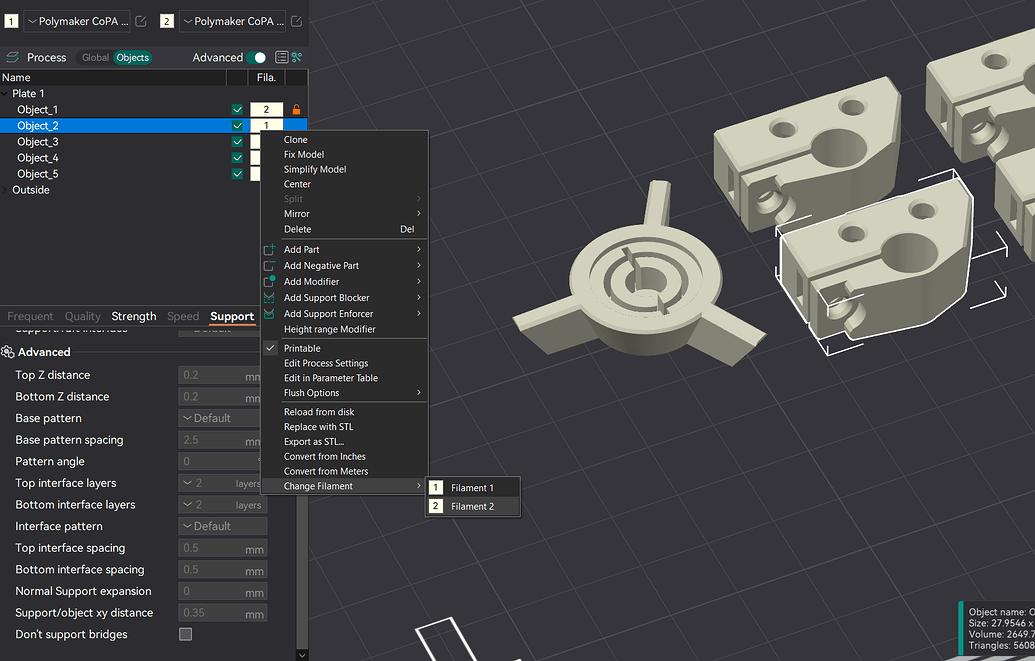Open the filament 2 Polymaker CoPA dropdown

click(232, 21)
